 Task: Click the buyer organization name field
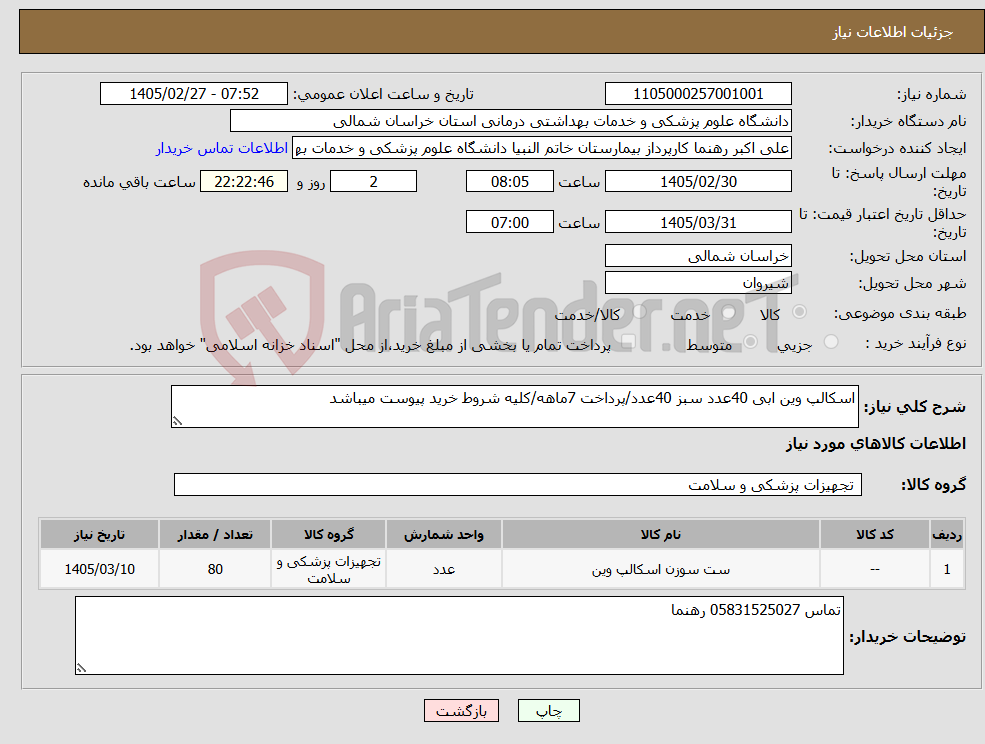tap(511, 121)
